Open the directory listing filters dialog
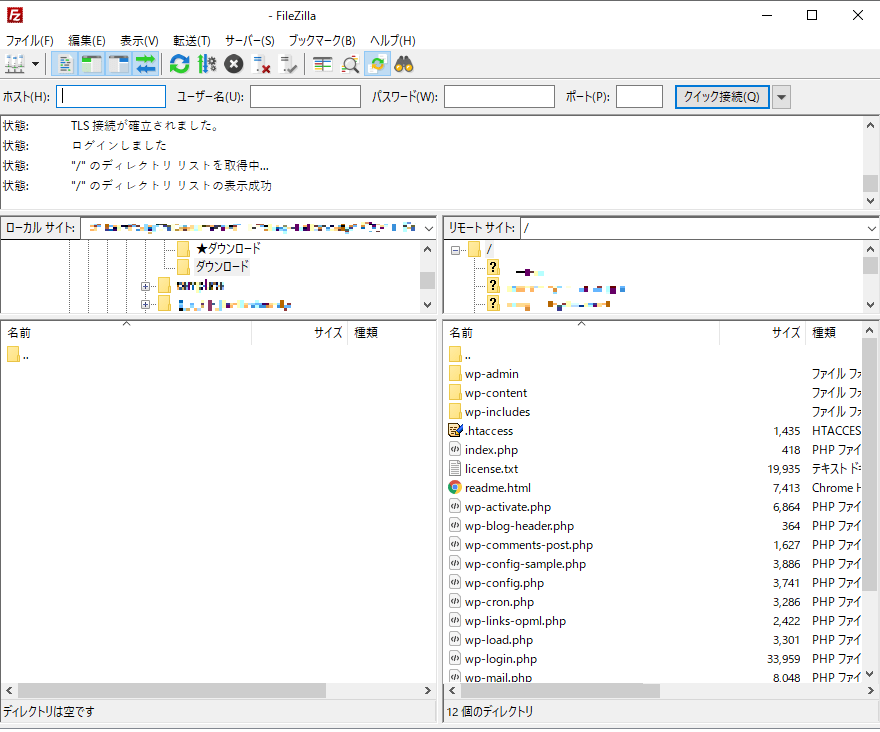880x732 pixels. [323, 64]
